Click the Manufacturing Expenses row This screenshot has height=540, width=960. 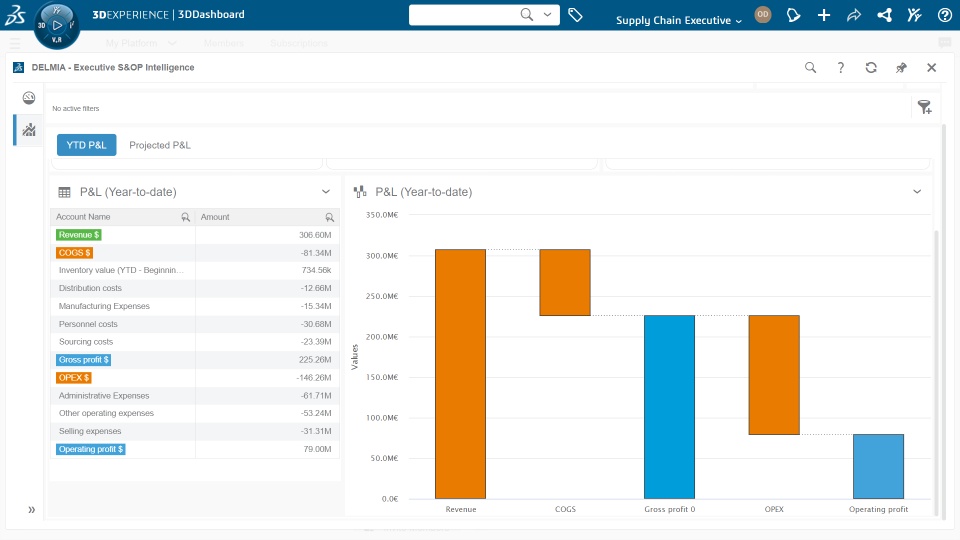(194, 306)
